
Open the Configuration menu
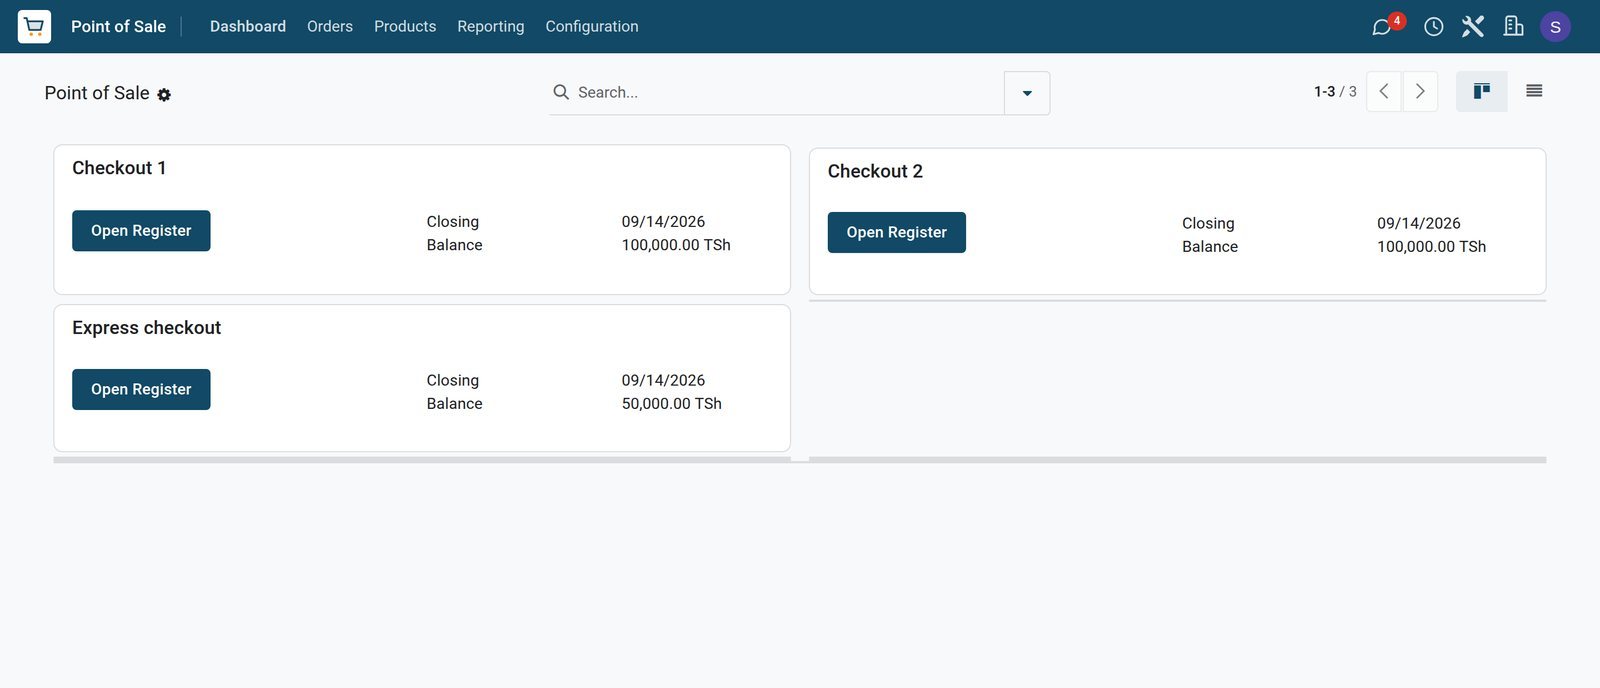click(x=592, y=26)
